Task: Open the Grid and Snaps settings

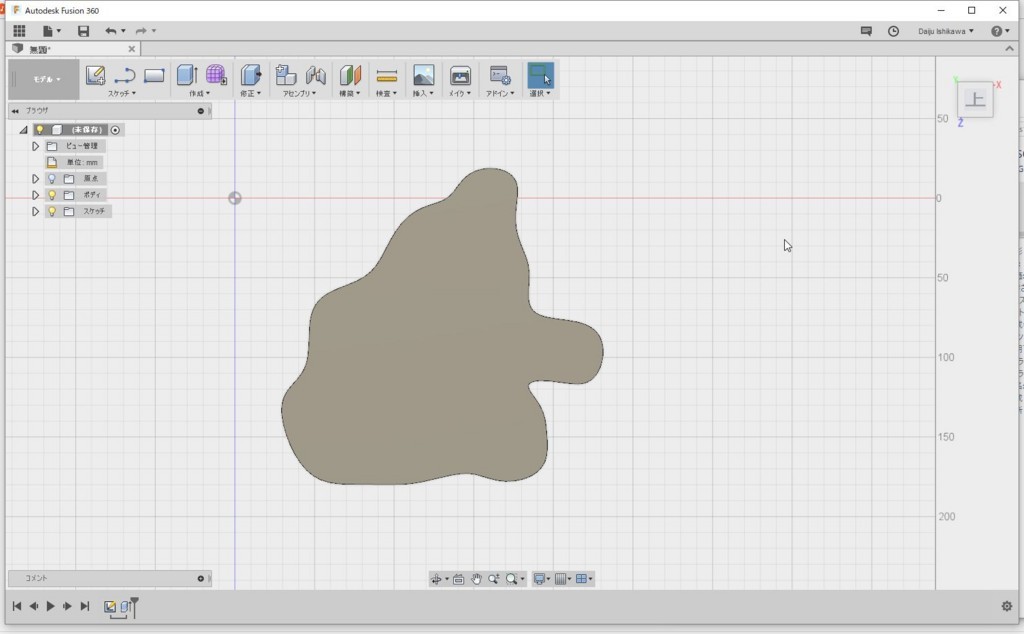Action: pos(560,579)
